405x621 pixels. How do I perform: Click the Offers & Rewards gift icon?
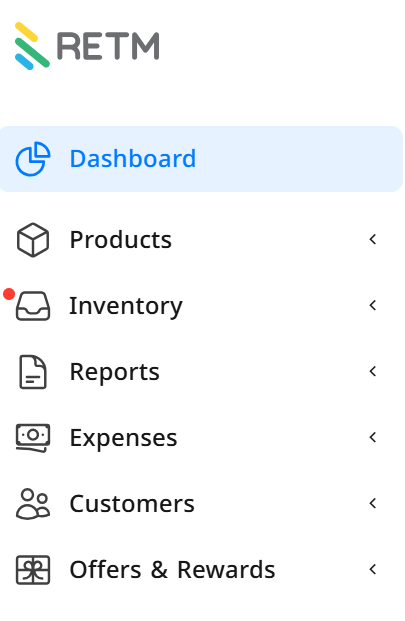click(x=33, y=570)
